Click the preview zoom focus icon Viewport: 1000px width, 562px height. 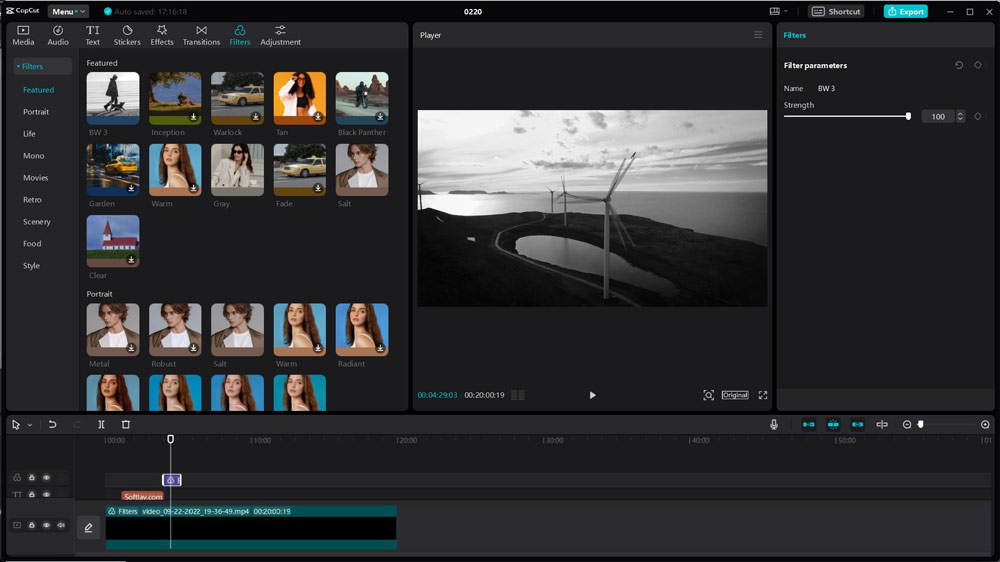pyautogui.click(x=708, y=395)
